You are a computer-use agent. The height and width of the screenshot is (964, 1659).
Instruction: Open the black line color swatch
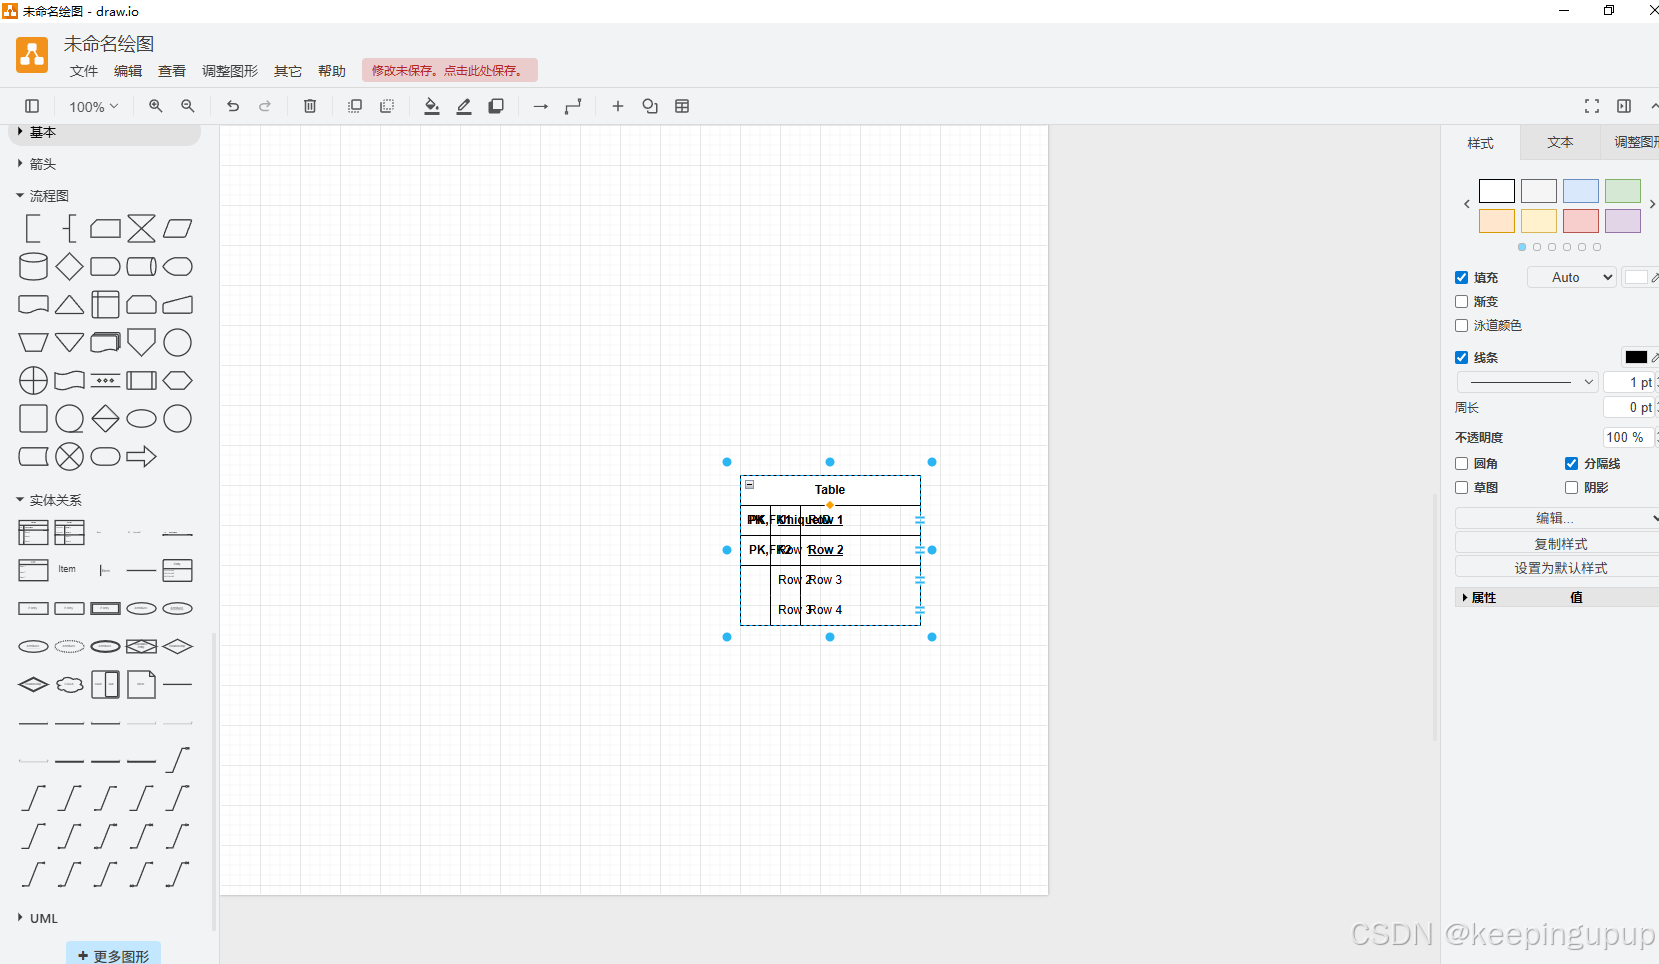click(x=1636, y=357)
